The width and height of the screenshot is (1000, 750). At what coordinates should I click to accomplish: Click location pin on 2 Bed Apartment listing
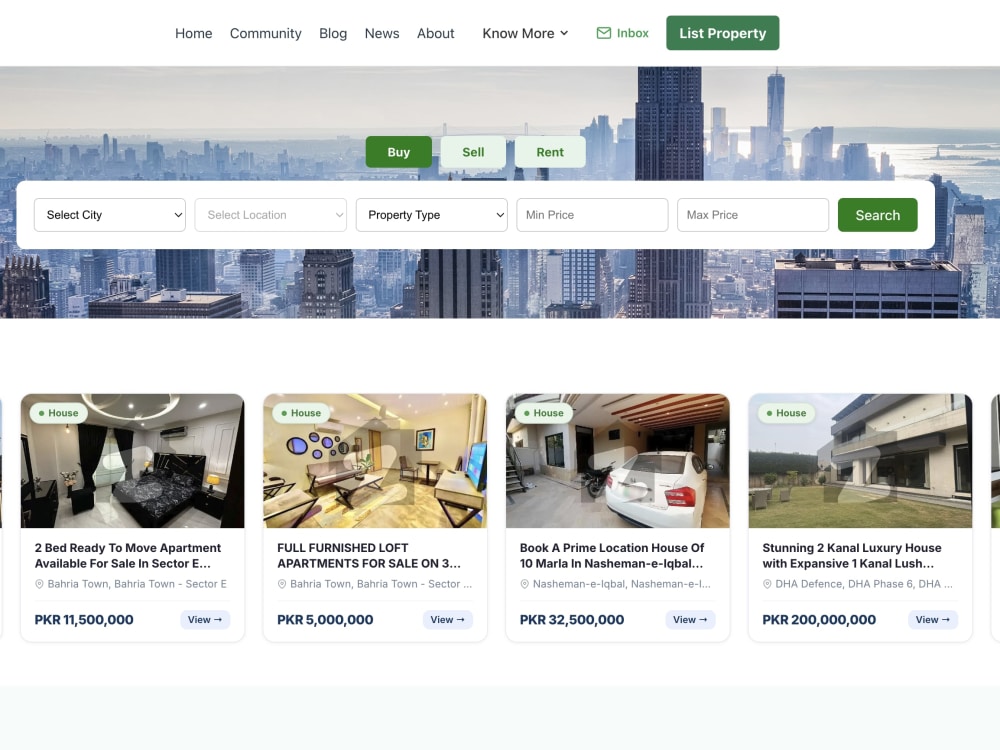[39, 584]
